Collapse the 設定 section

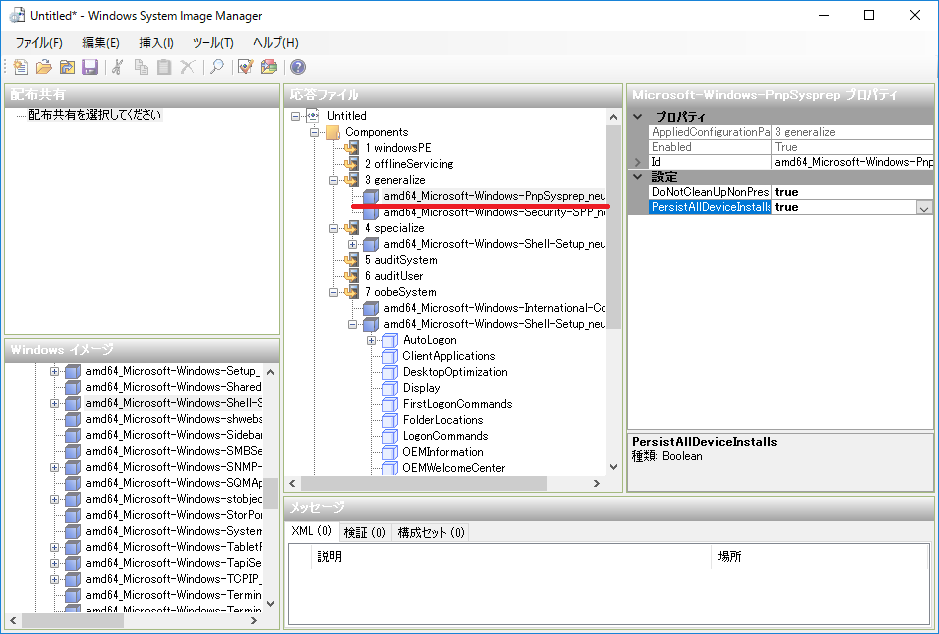point(638,177)
